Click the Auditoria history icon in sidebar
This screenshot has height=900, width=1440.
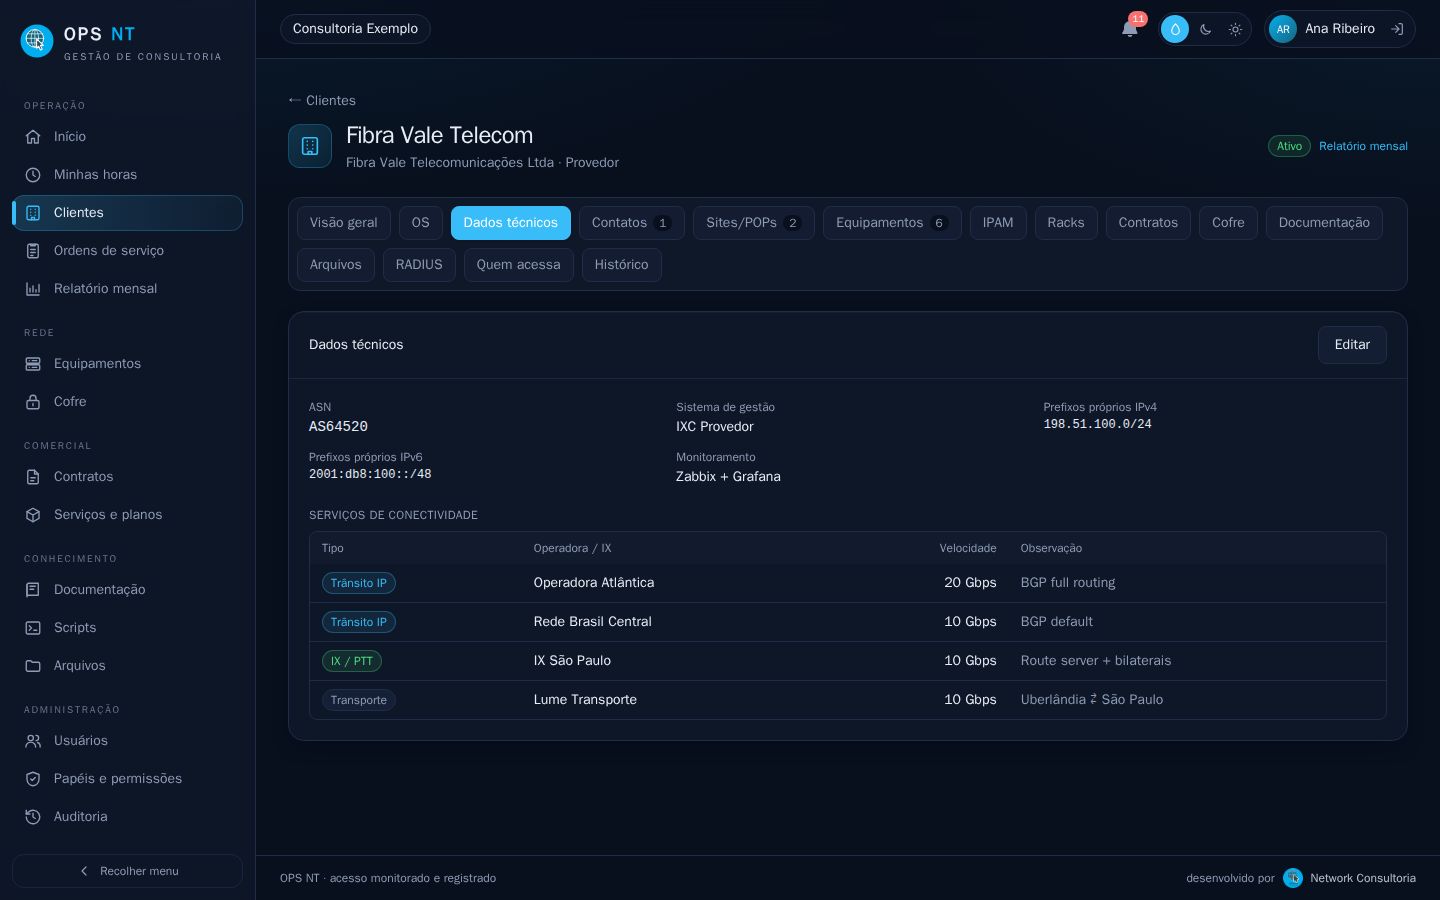(x=33, y=817)
